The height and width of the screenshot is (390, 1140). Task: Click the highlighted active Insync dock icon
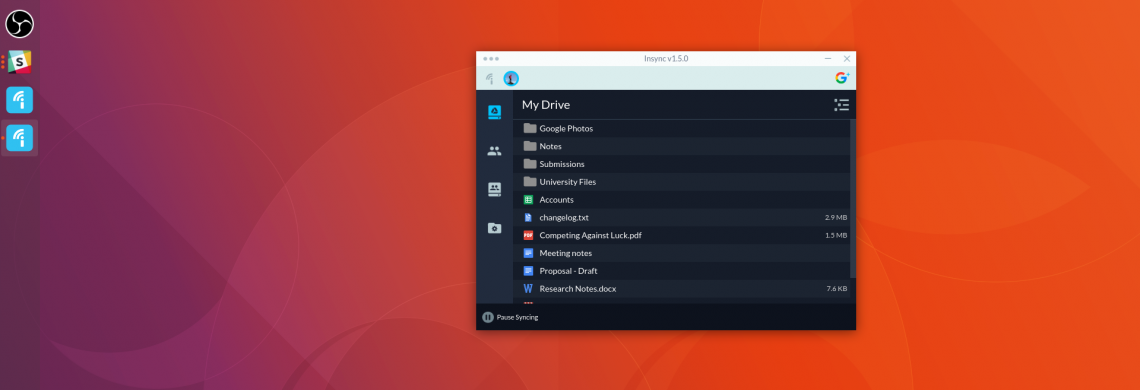20,138
